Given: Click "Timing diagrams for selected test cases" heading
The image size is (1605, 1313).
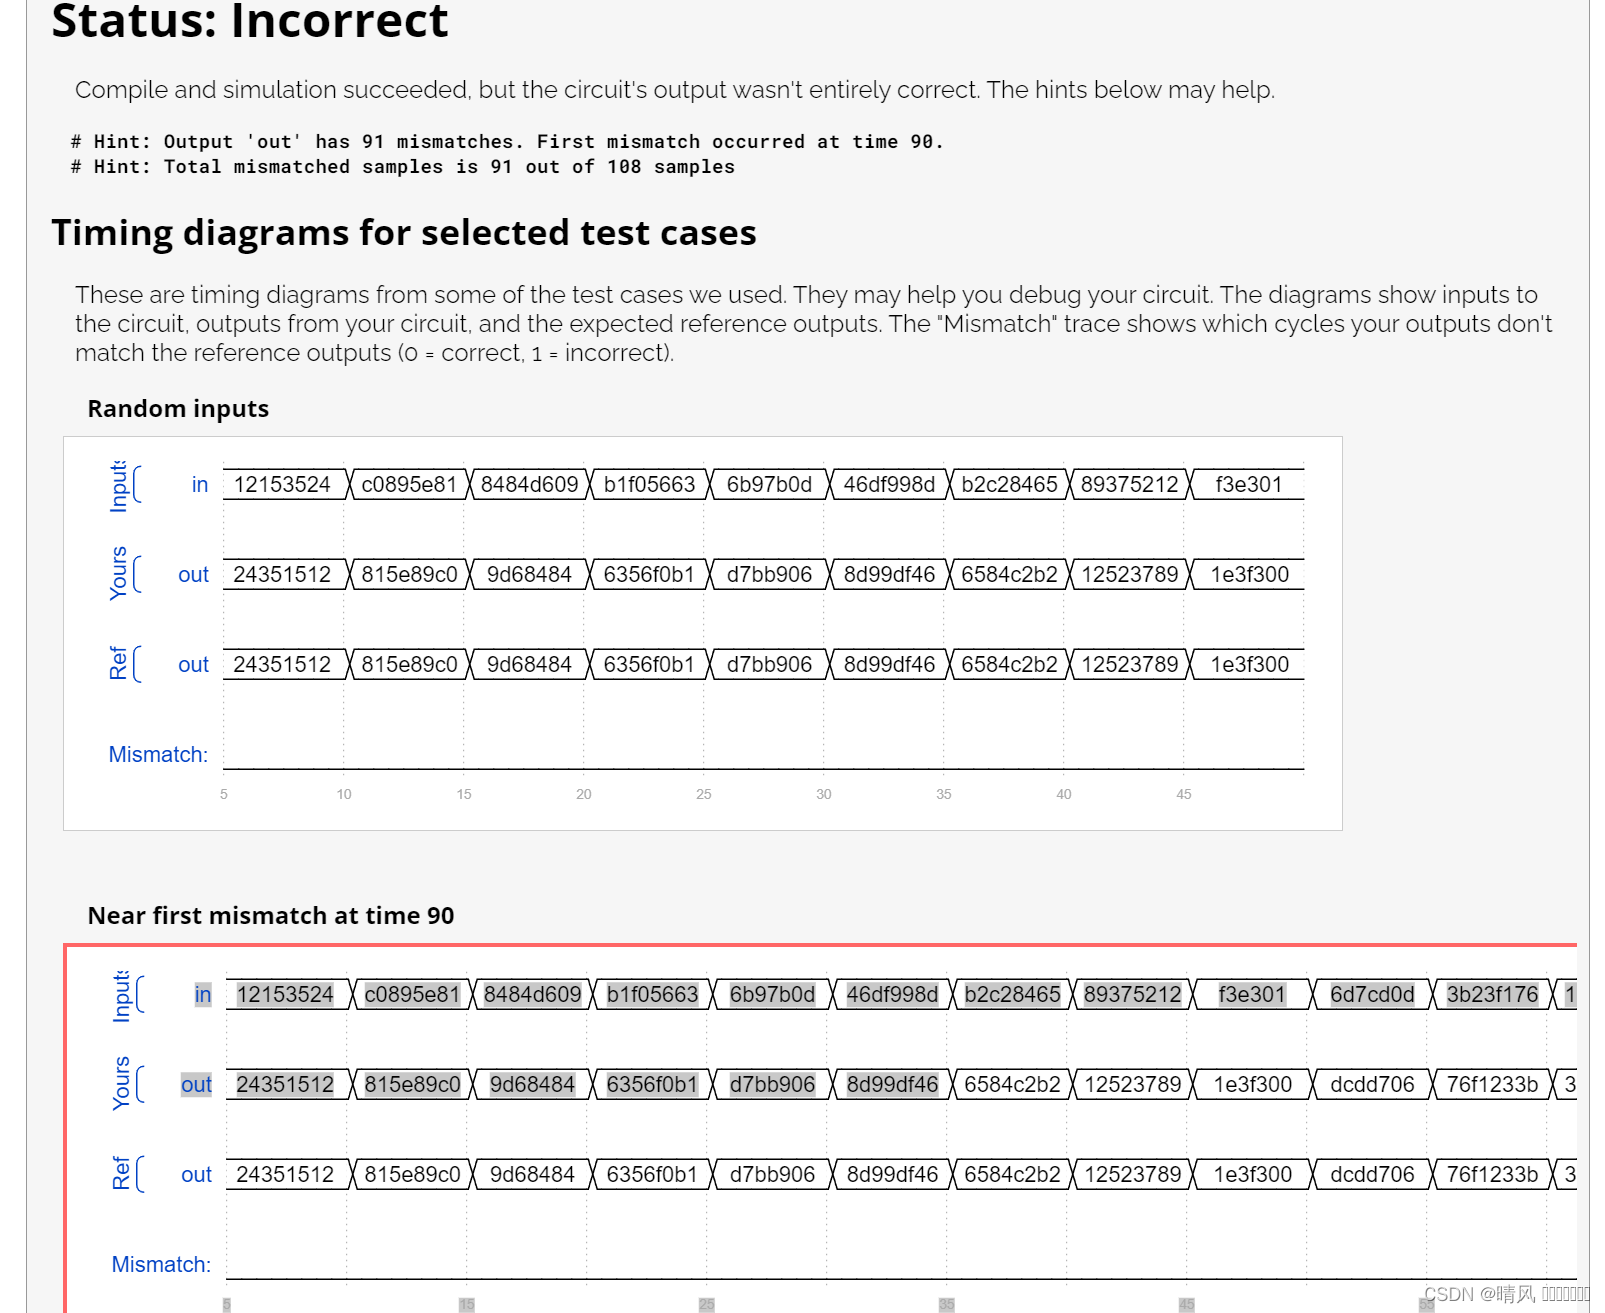Looking at the screenshot, I should [403, 233].
